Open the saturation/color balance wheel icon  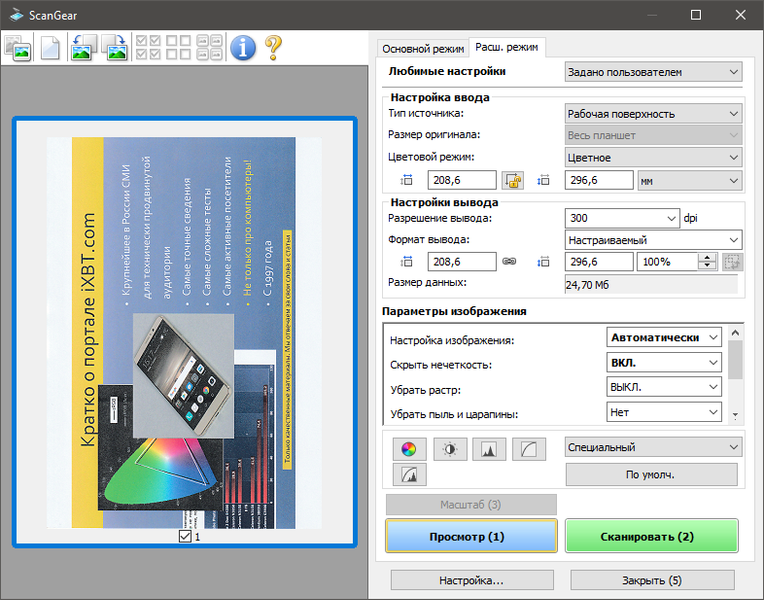coord(409,449)
